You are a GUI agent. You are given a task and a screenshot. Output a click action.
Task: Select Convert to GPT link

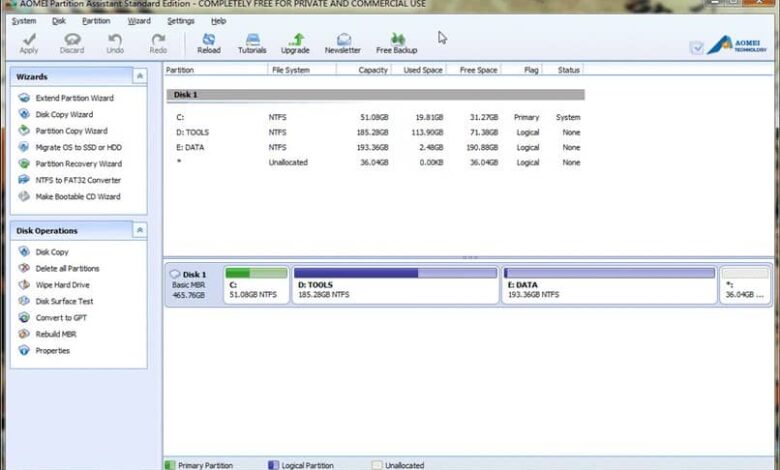pos(61,318)
